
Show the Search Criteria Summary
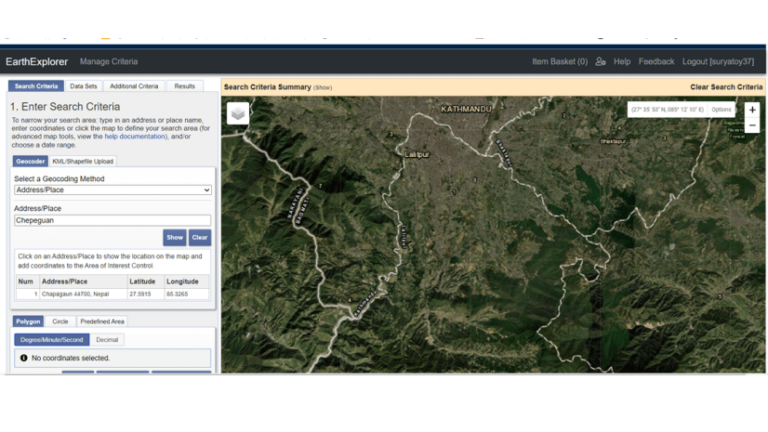(323, 88)
